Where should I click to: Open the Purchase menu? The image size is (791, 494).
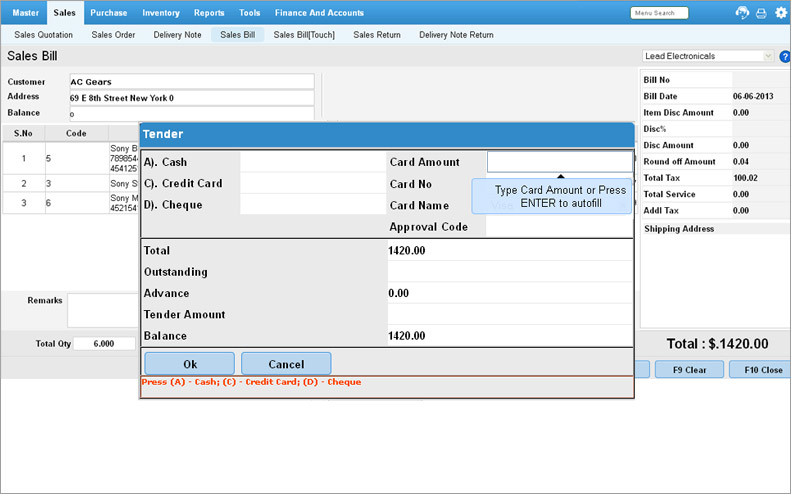click(108, 13)
